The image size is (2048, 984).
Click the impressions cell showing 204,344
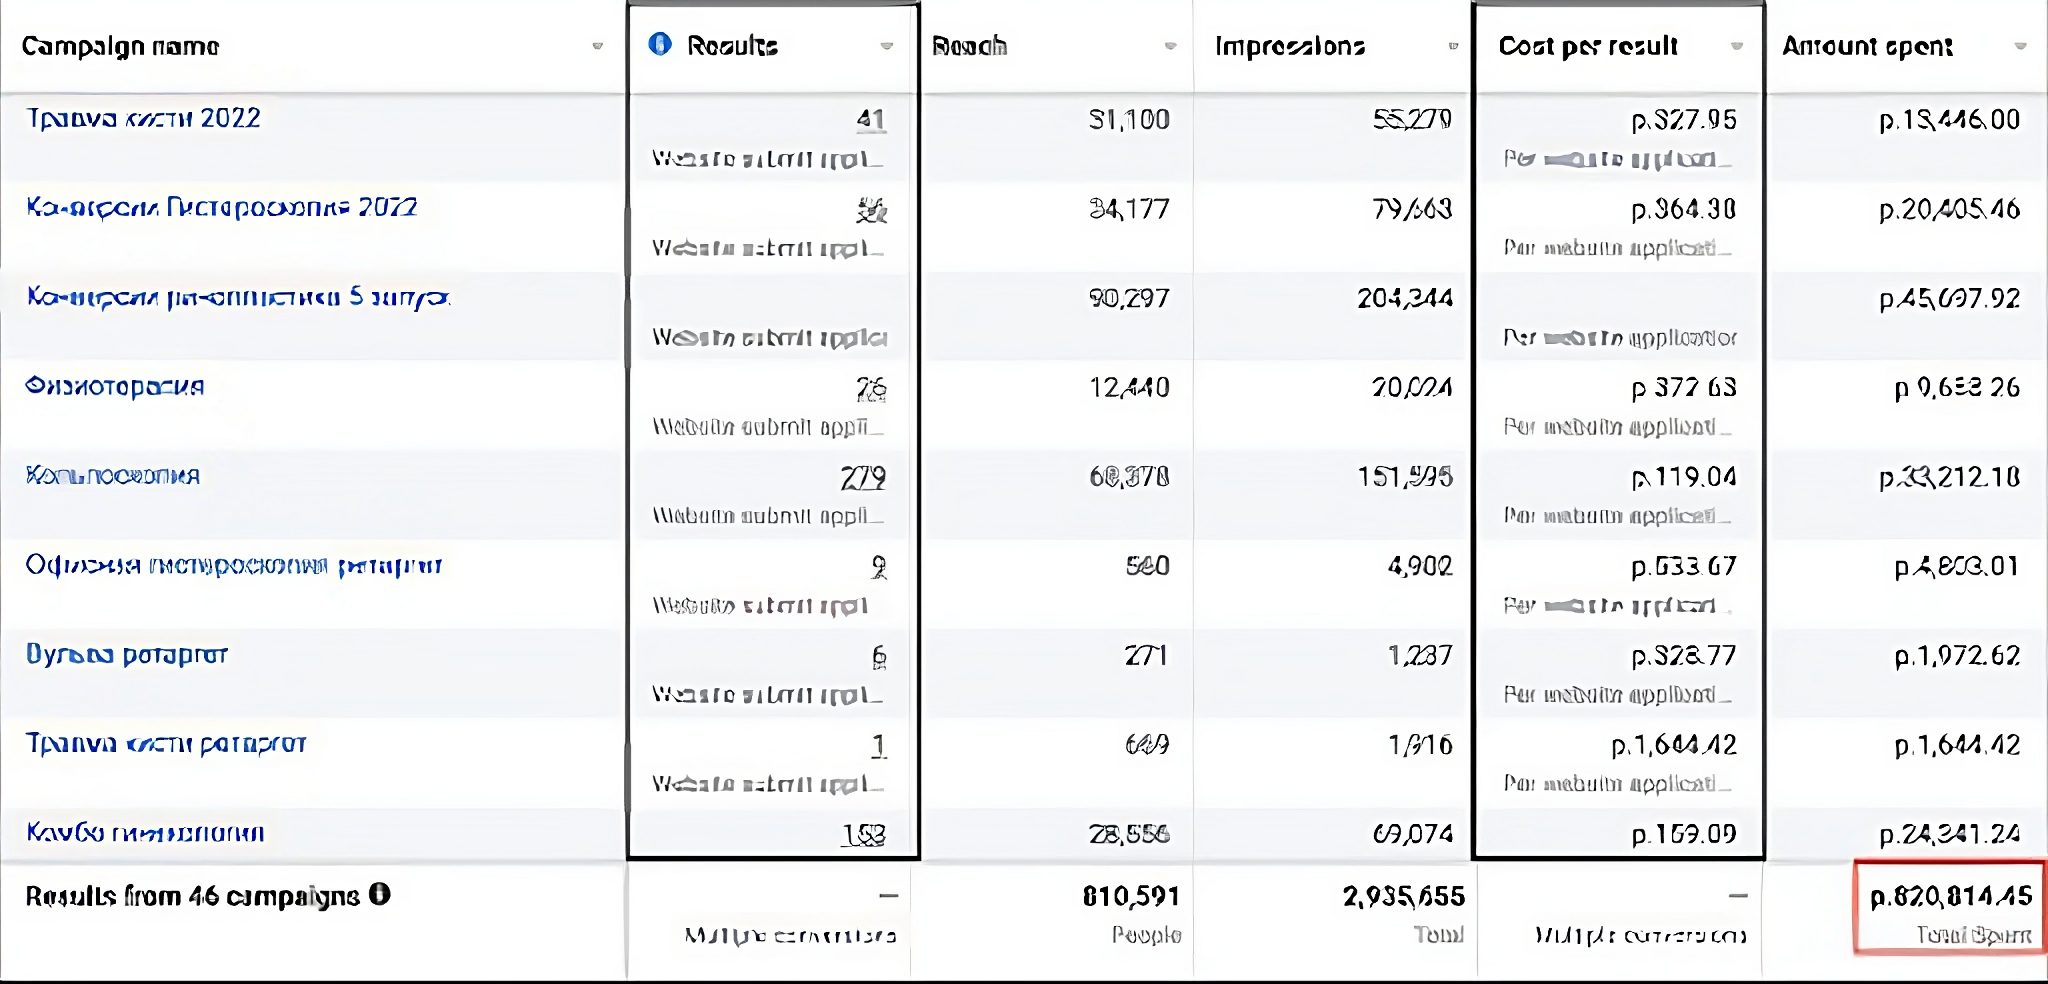point(1404,299)
